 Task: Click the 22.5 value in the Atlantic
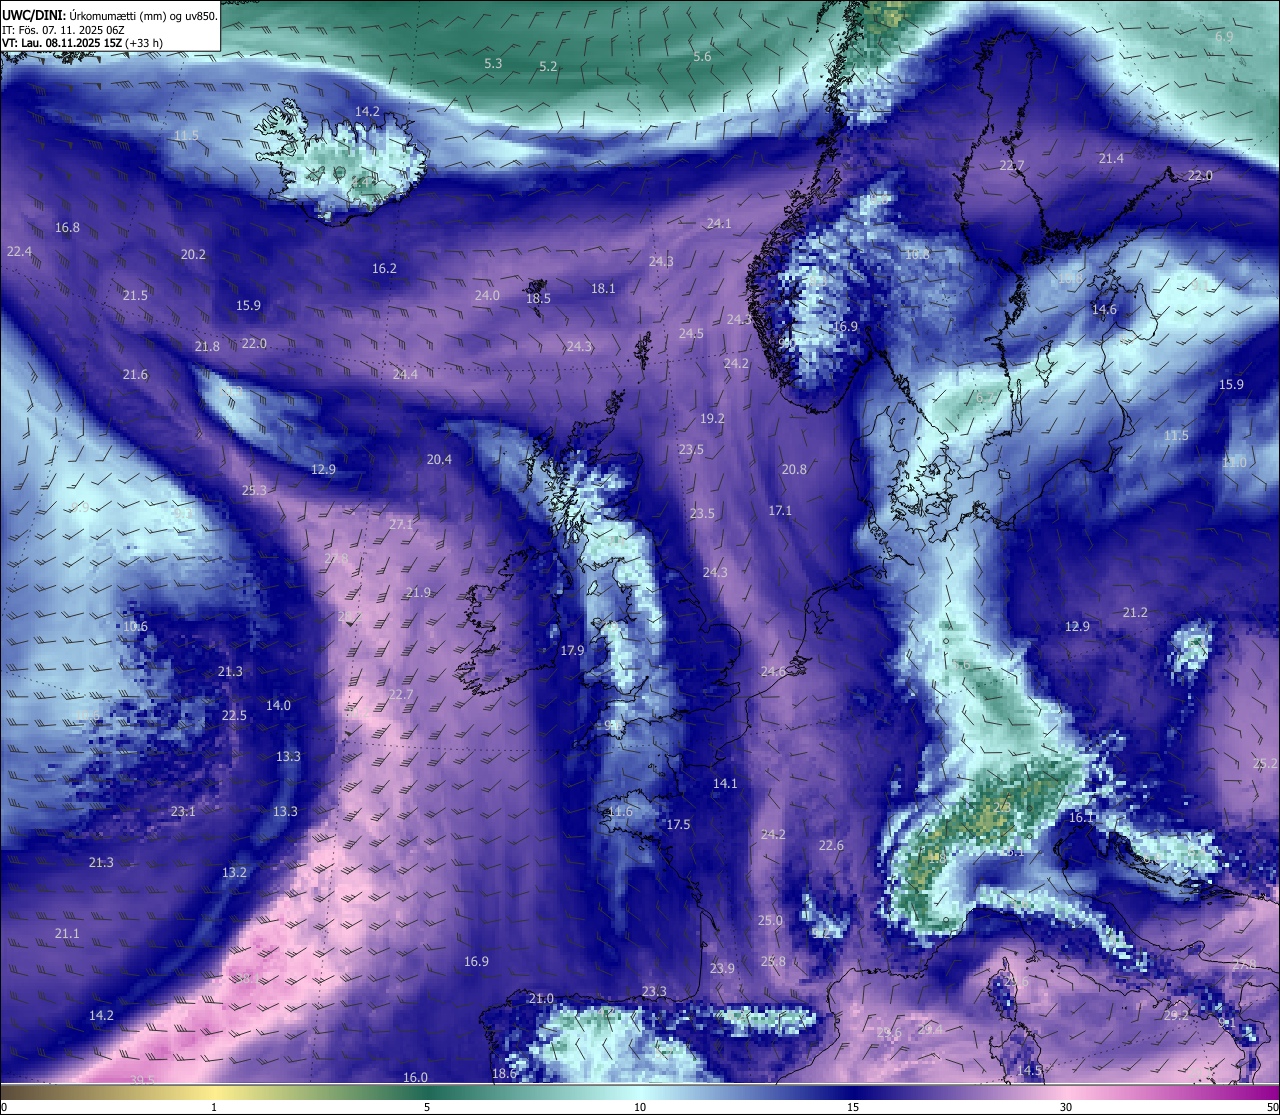(234, 716)
